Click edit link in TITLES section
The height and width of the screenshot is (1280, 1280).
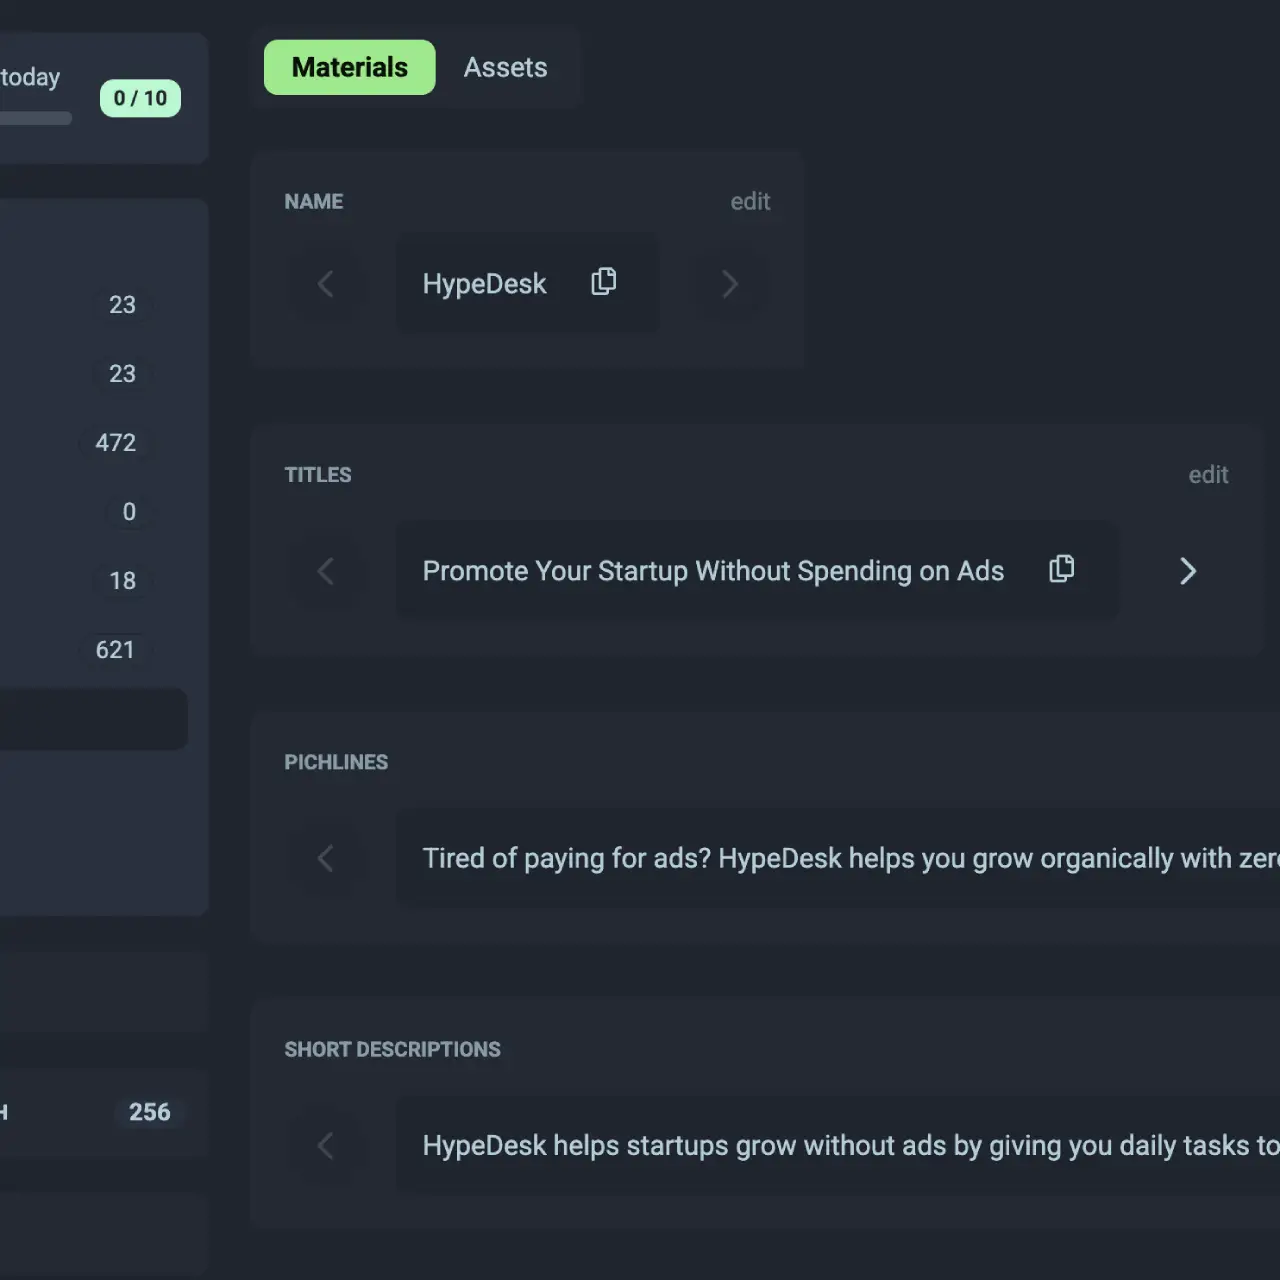click(x=1208, y=475)
